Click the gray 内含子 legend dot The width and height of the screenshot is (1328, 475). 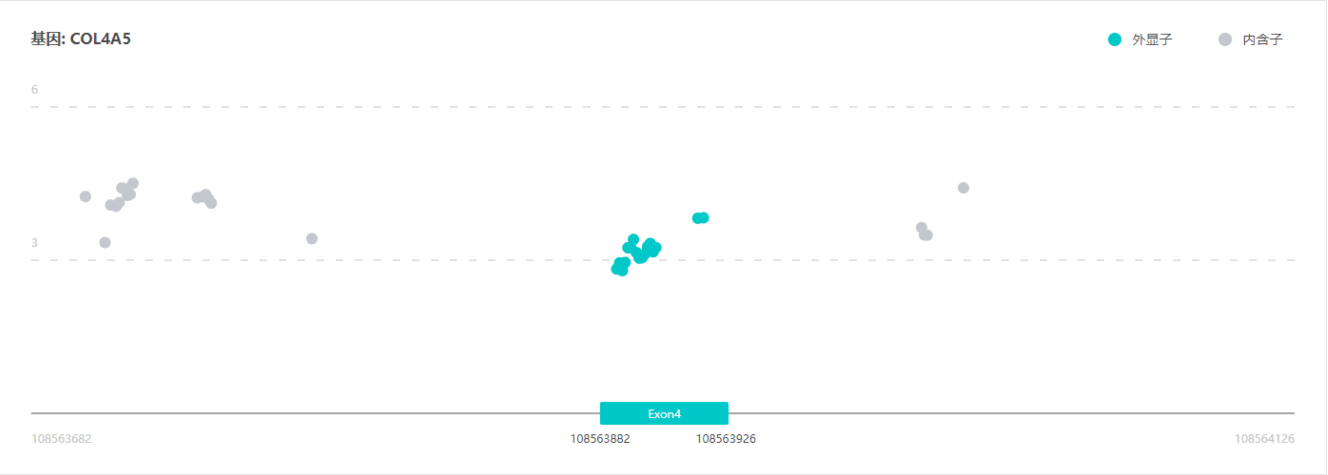pos(1225,40)
